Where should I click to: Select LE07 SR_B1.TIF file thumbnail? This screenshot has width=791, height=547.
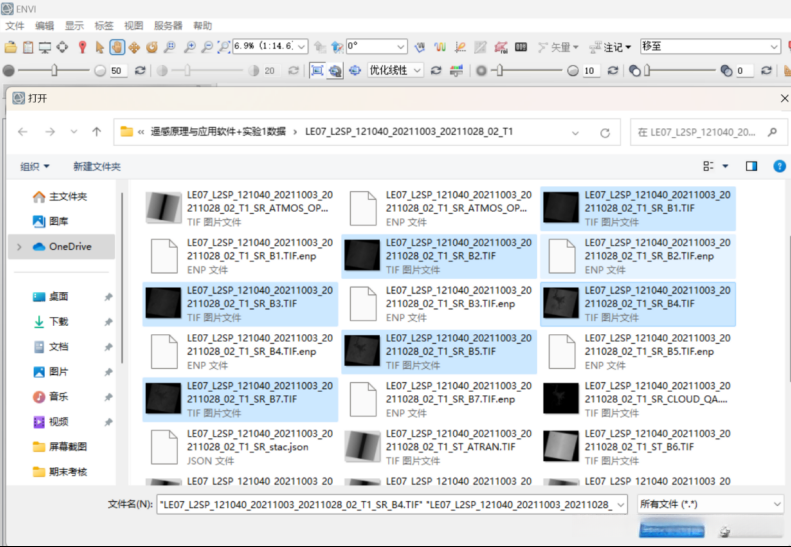click(561, 208)
